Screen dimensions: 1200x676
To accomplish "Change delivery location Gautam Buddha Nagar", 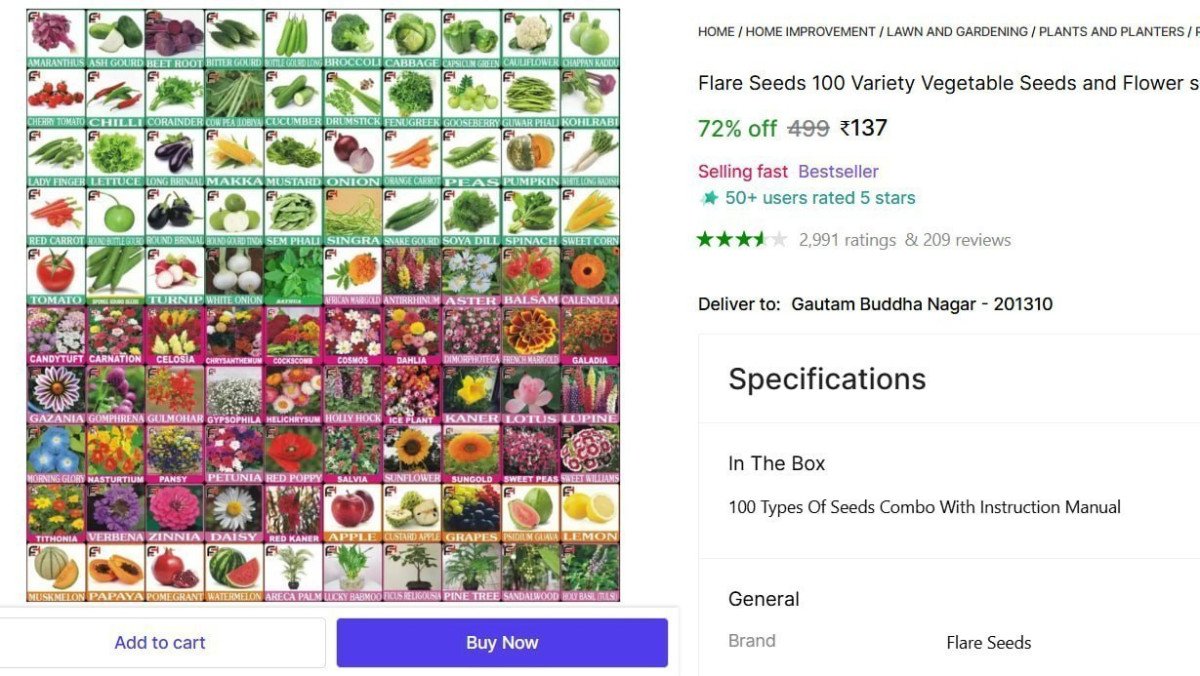I will coord(921,304).
